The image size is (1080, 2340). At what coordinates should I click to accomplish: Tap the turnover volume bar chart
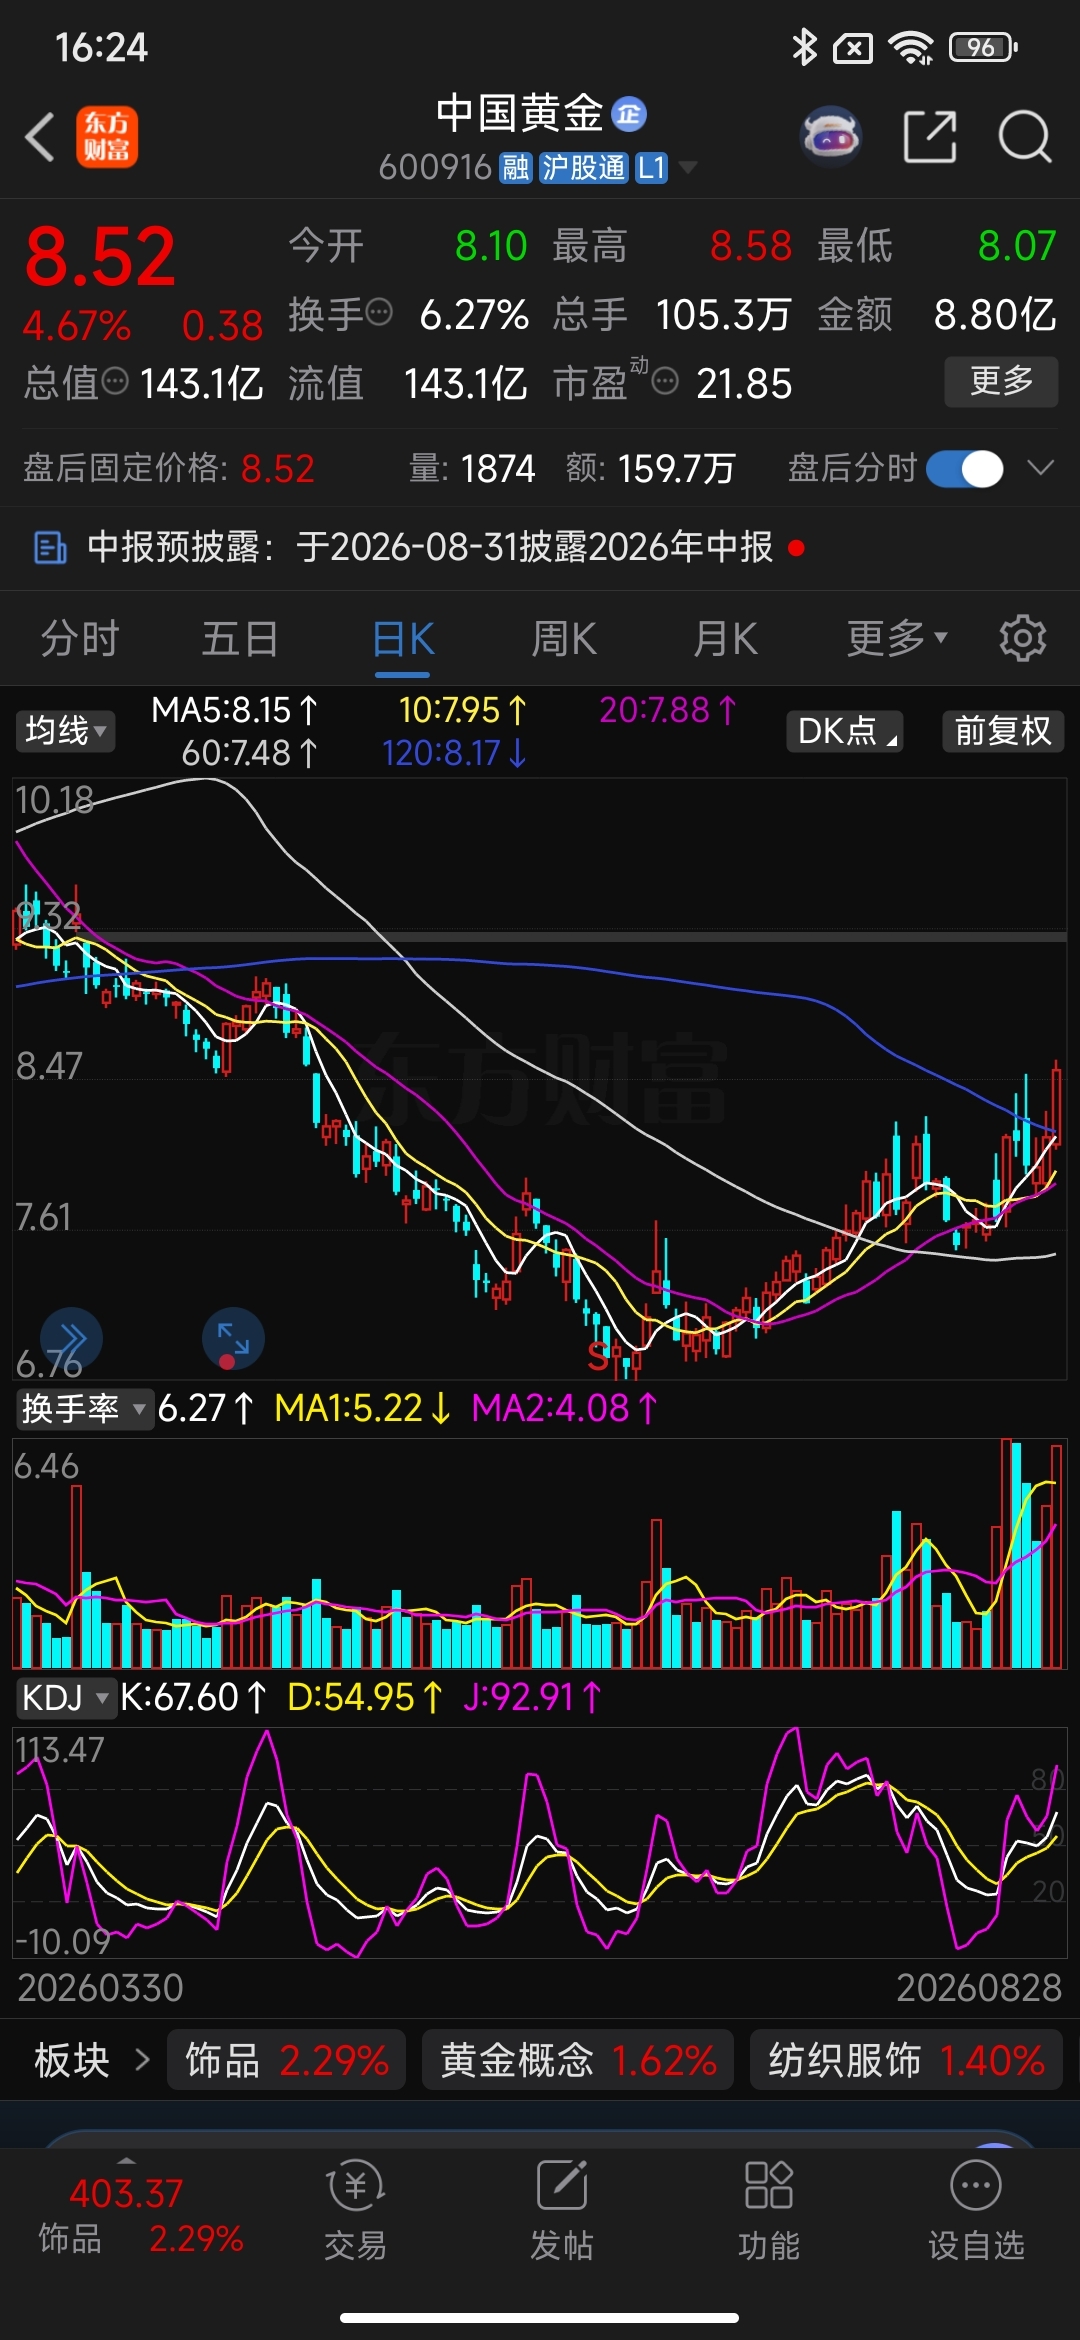pyautogui.click(x=540, y=1553)
